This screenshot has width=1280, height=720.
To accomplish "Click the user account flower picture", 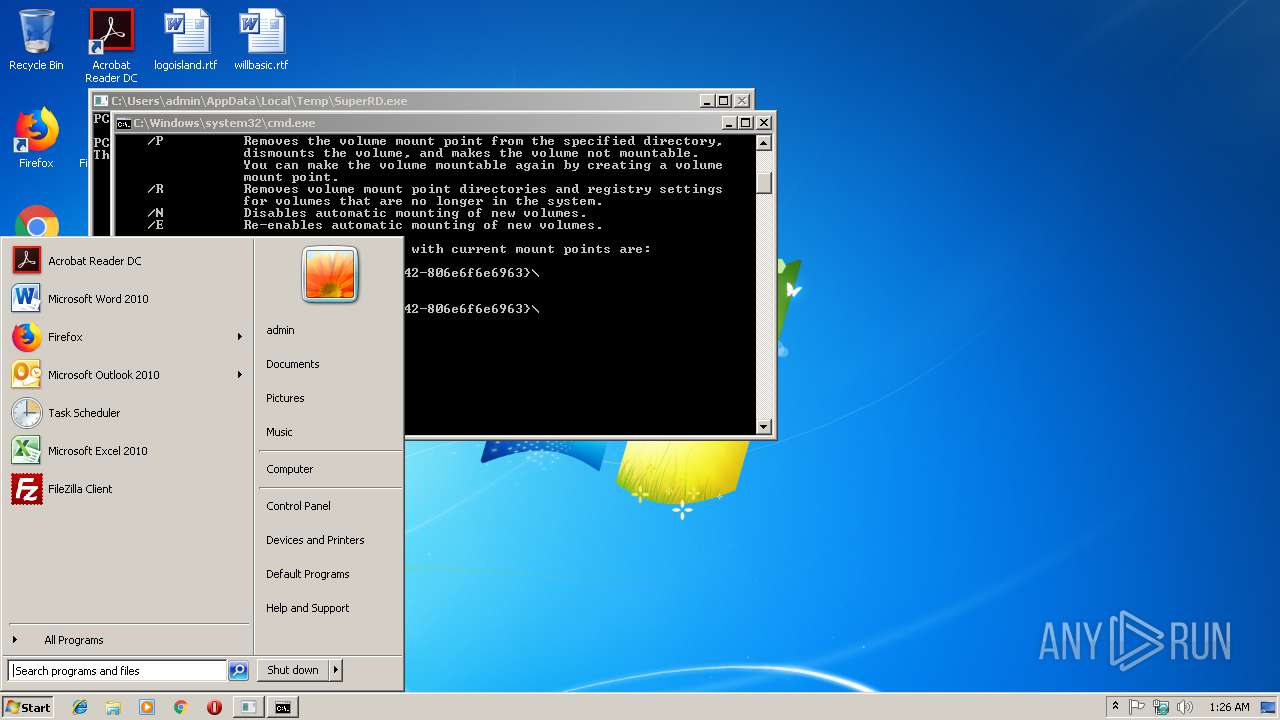I will pos(330,274).
